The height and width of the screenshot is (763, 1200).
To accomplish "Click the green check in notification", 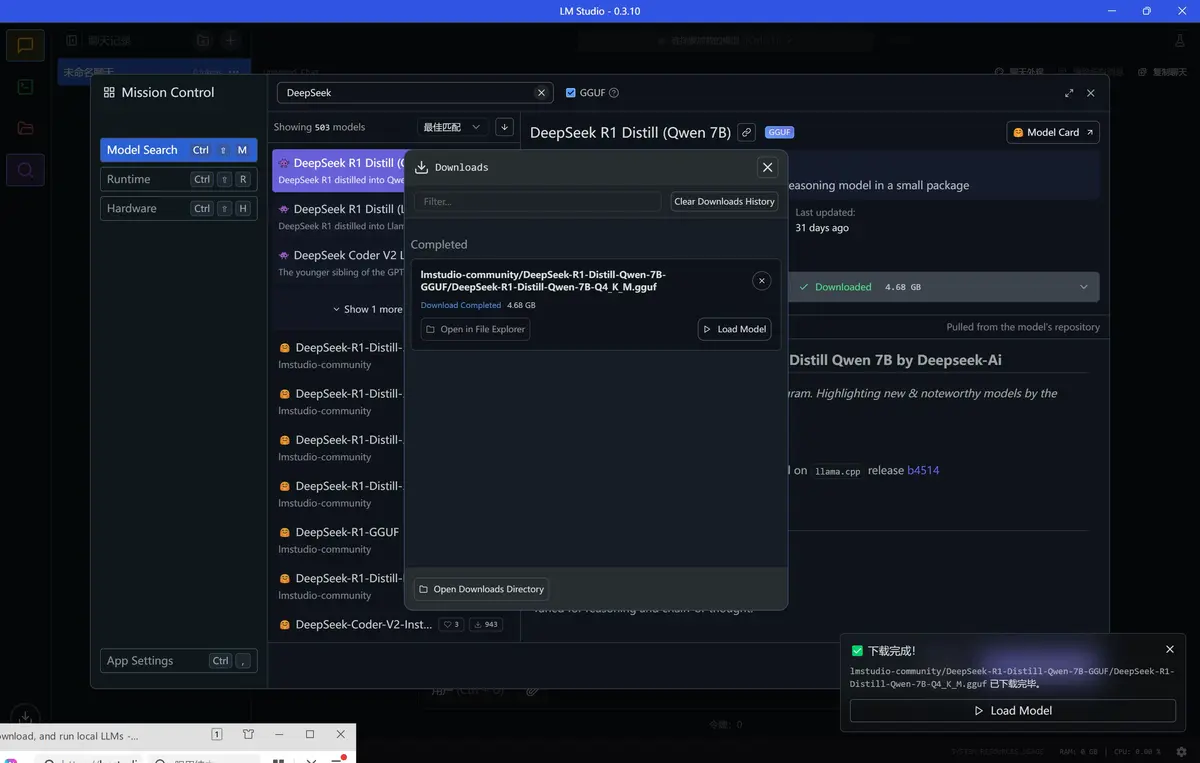I will [x=858, y=650].
